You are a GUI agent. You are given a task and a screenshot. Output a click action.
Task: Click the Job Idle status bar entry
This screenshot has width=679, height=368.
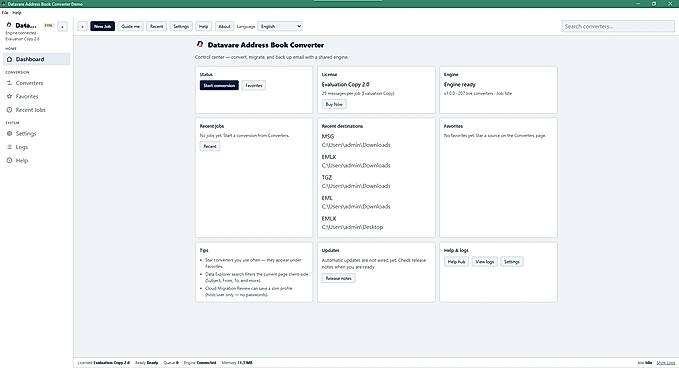click(x=645, y=363)
